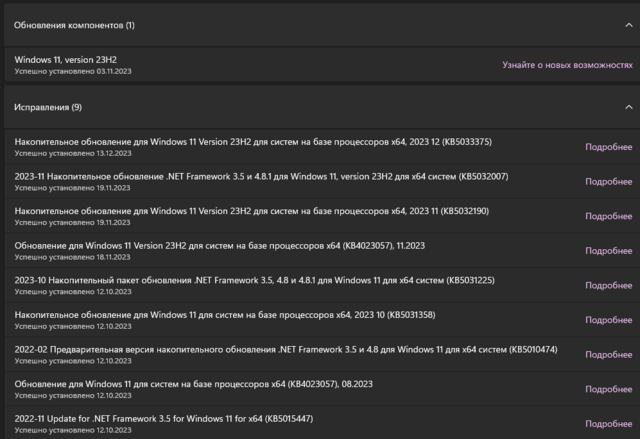The image size is (640, 439).
Task: Open Подробнее for KB4023057 11.2023 update
Action: tap(608, 249)
